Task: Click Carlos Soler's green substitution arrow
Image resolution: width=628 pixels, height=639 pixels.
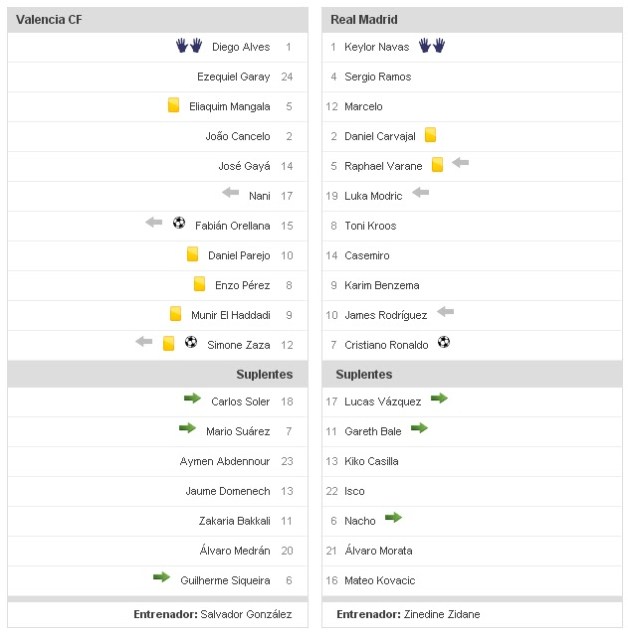Action: (x=192, y=400)
